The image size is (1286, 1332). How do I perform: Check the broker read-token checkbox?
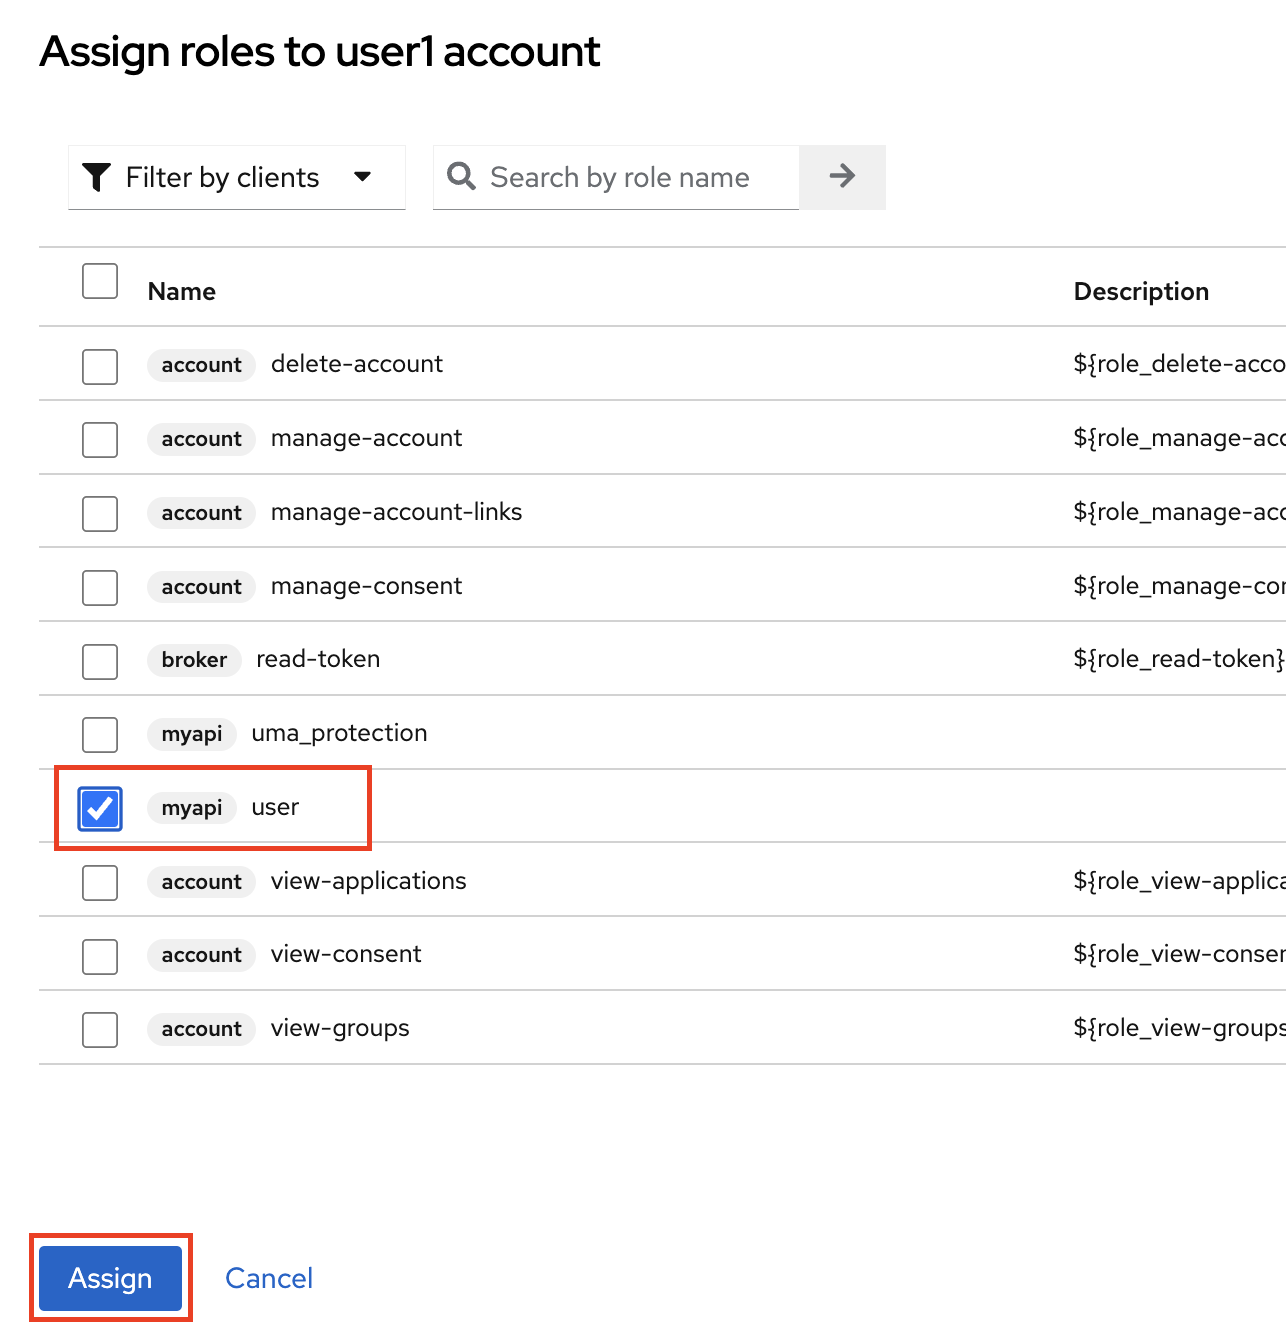point(100,661)
